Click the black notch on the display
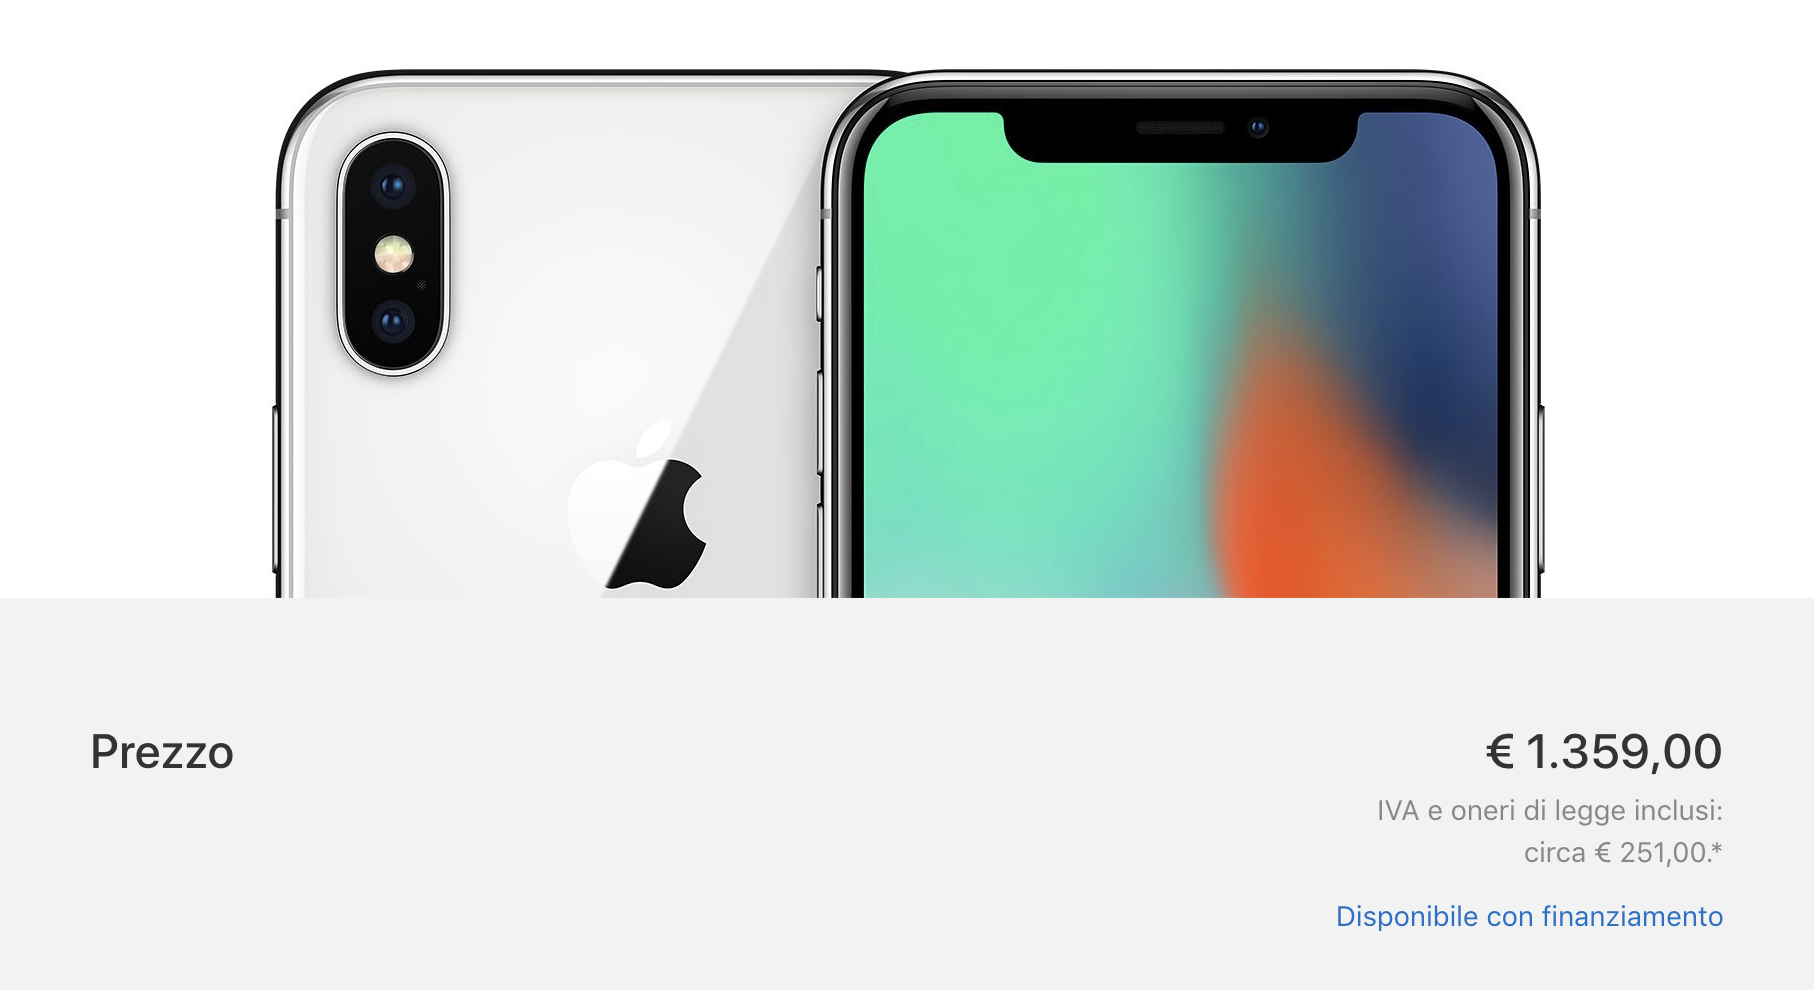 1181,135
